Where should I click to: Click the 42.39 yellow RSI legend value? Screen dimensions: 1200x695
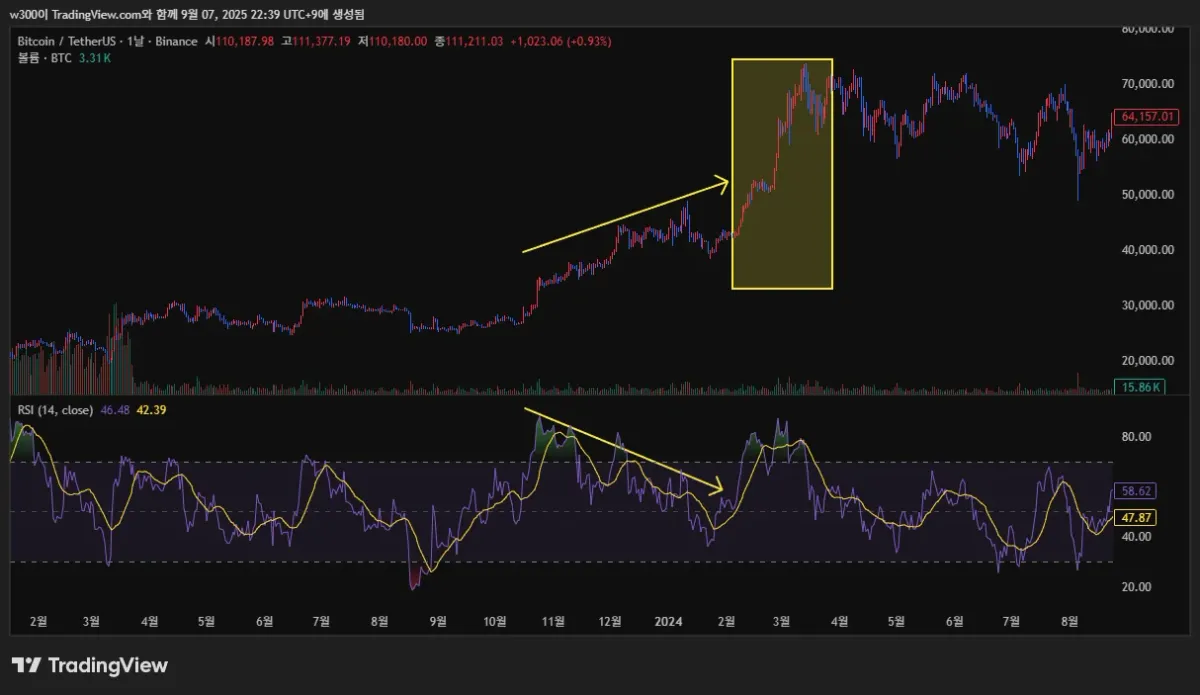tap(151, 410)
